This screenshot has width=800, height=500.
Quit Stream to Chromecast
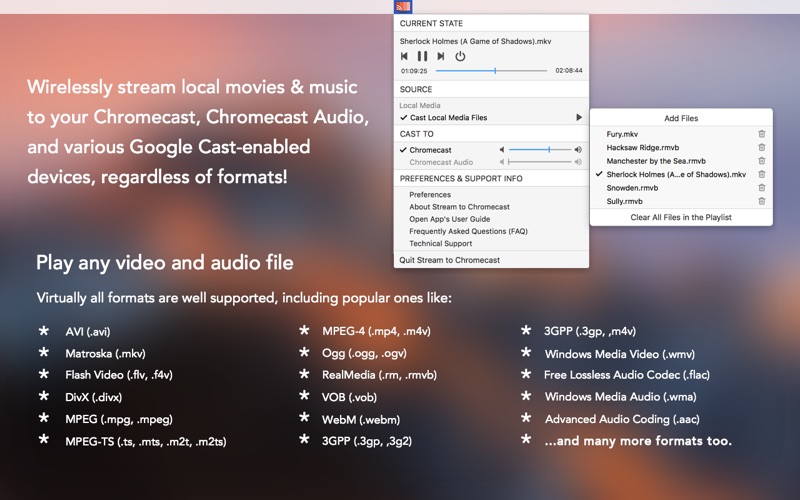tap(449, 260)
